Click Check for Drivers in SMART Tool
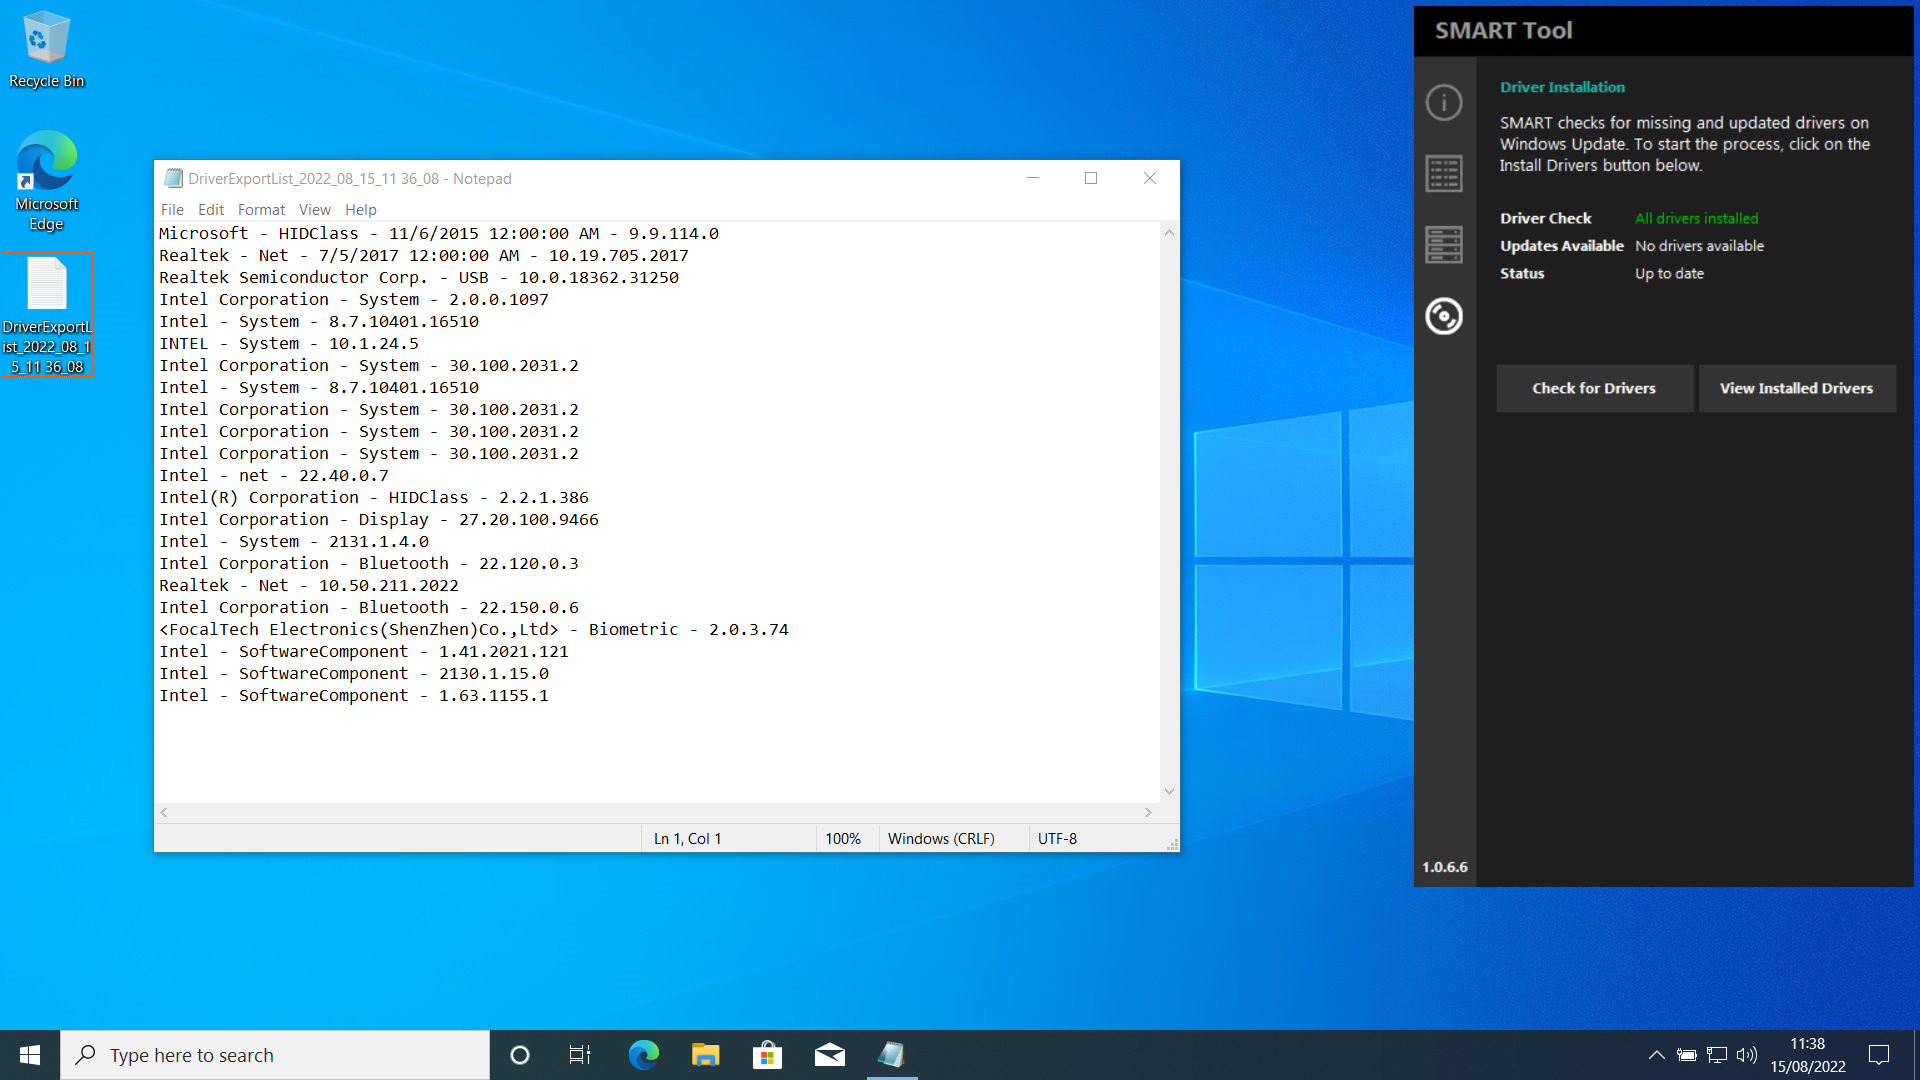 pos(1594,388)
